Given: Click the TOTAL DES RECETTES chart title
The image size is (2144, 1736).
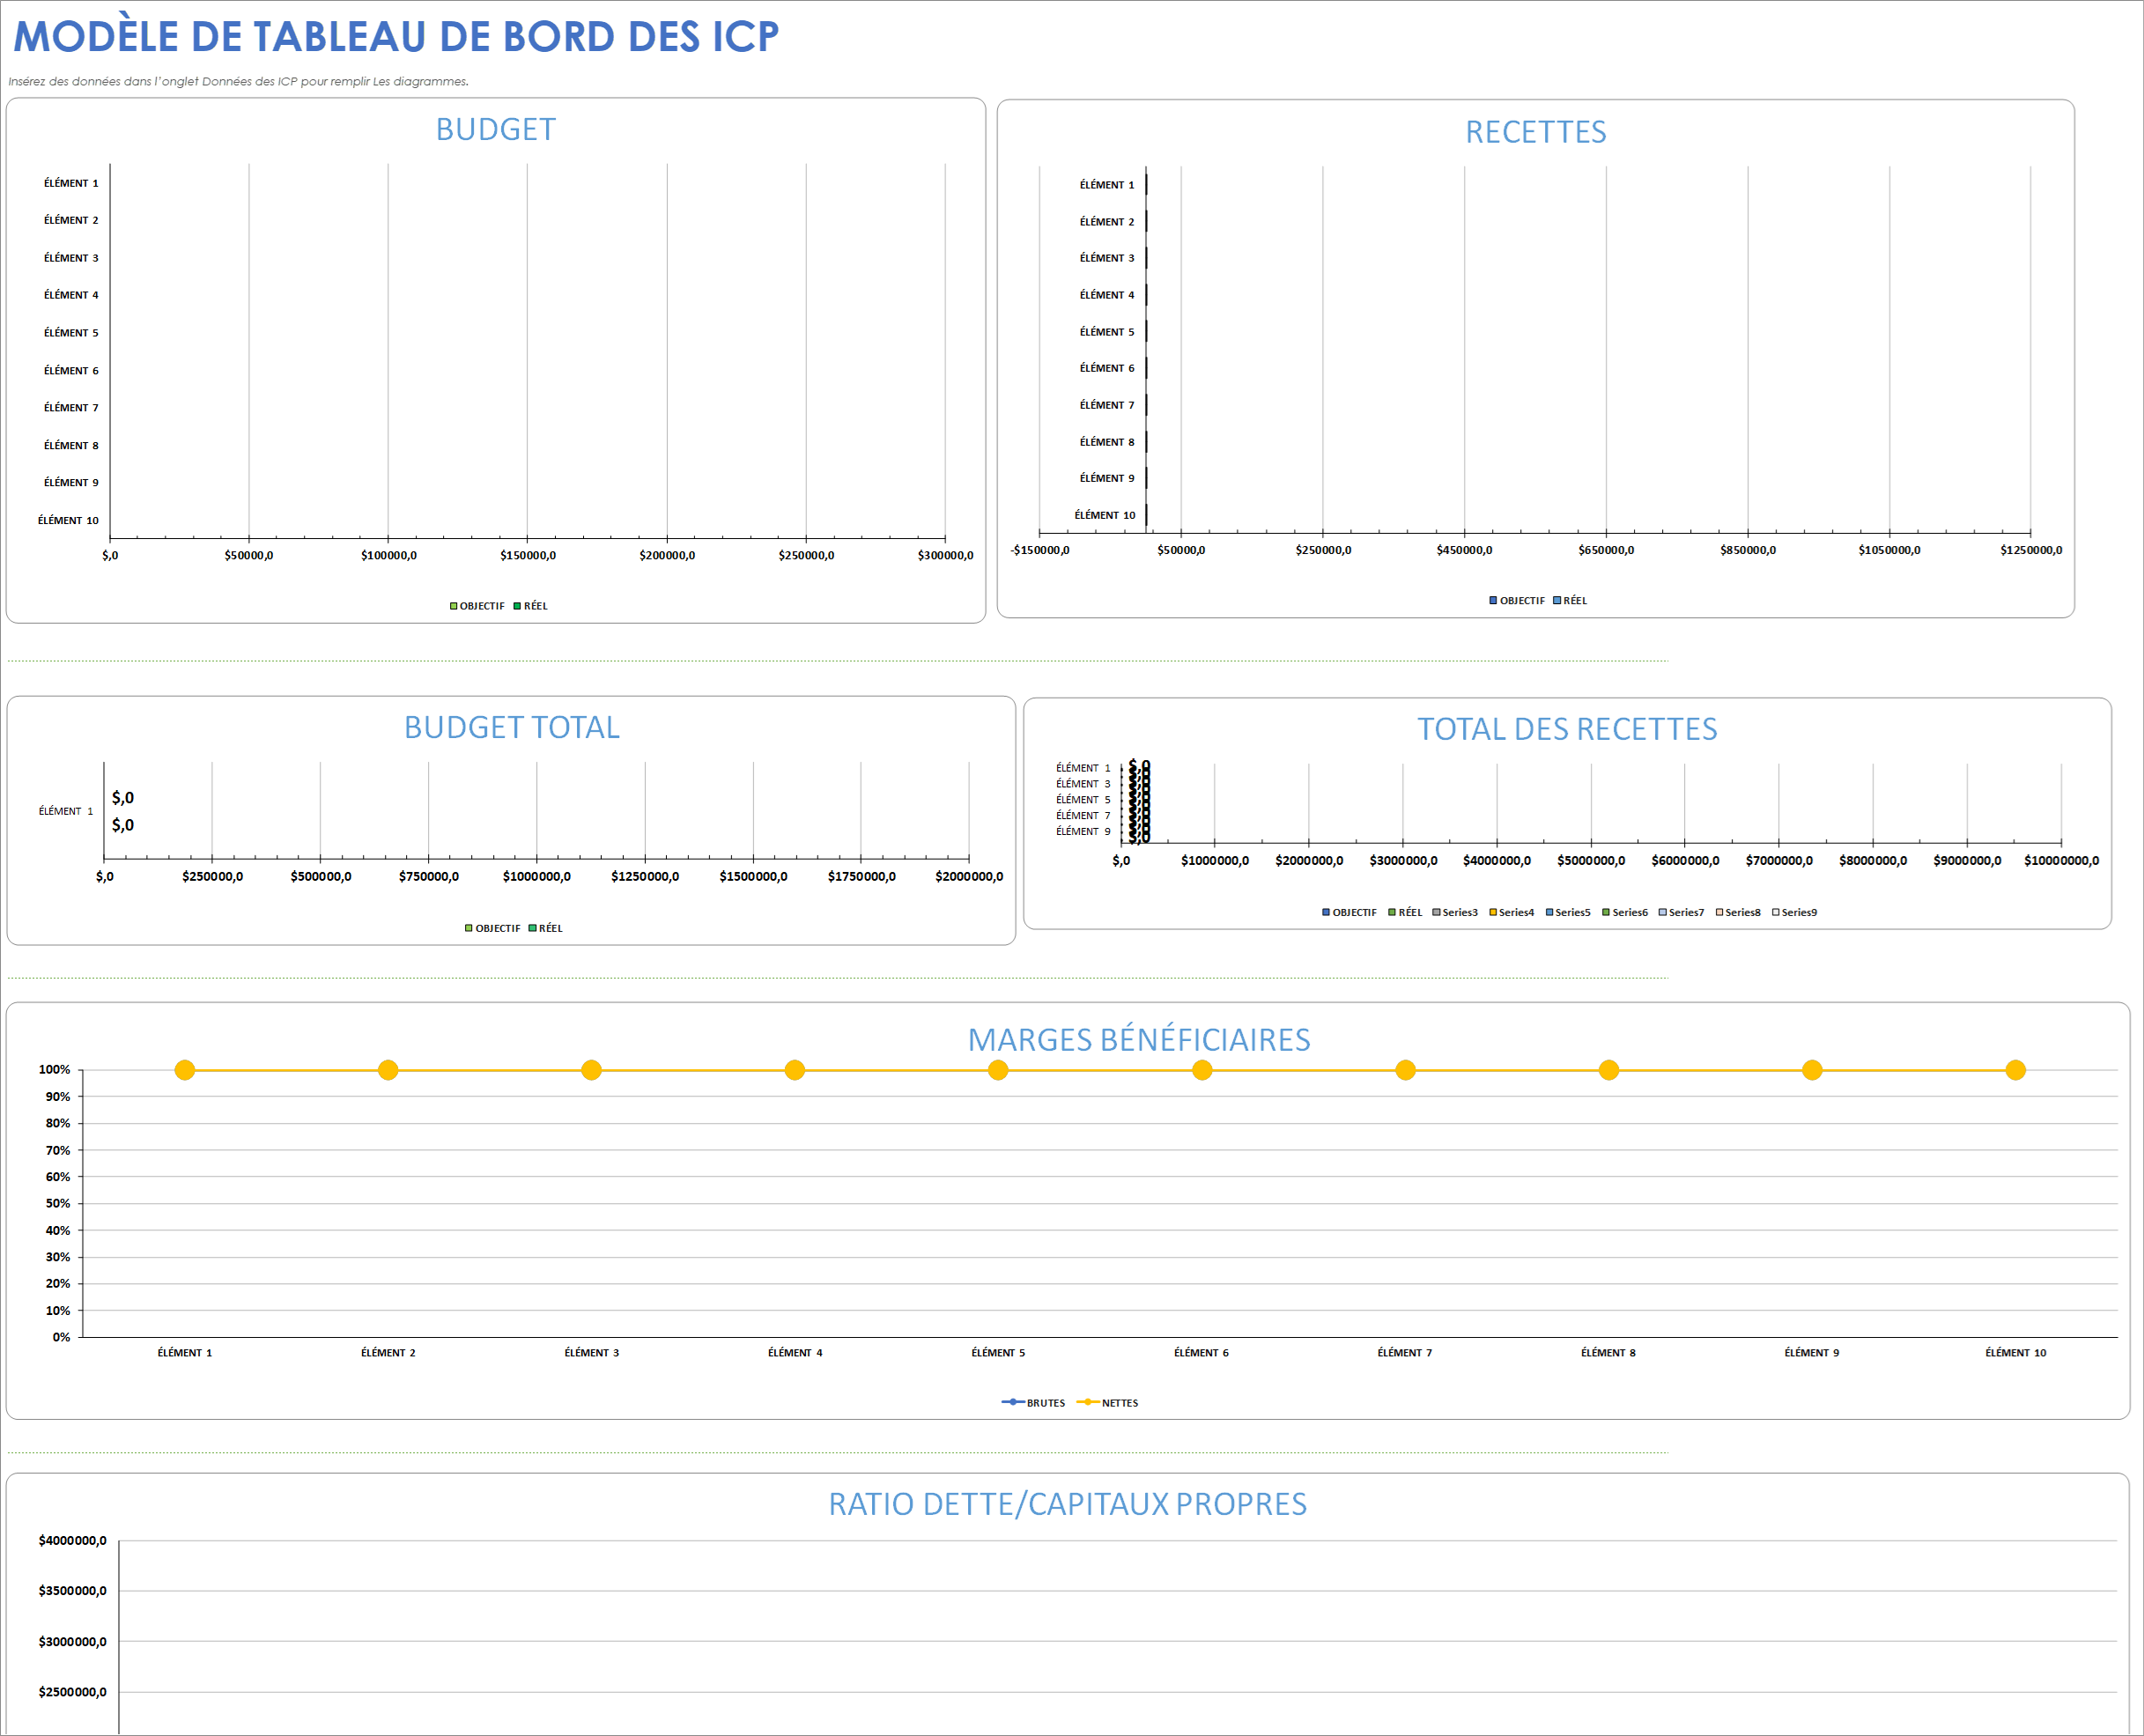Looking at the screenshot, I should (x=1567, y=730).
